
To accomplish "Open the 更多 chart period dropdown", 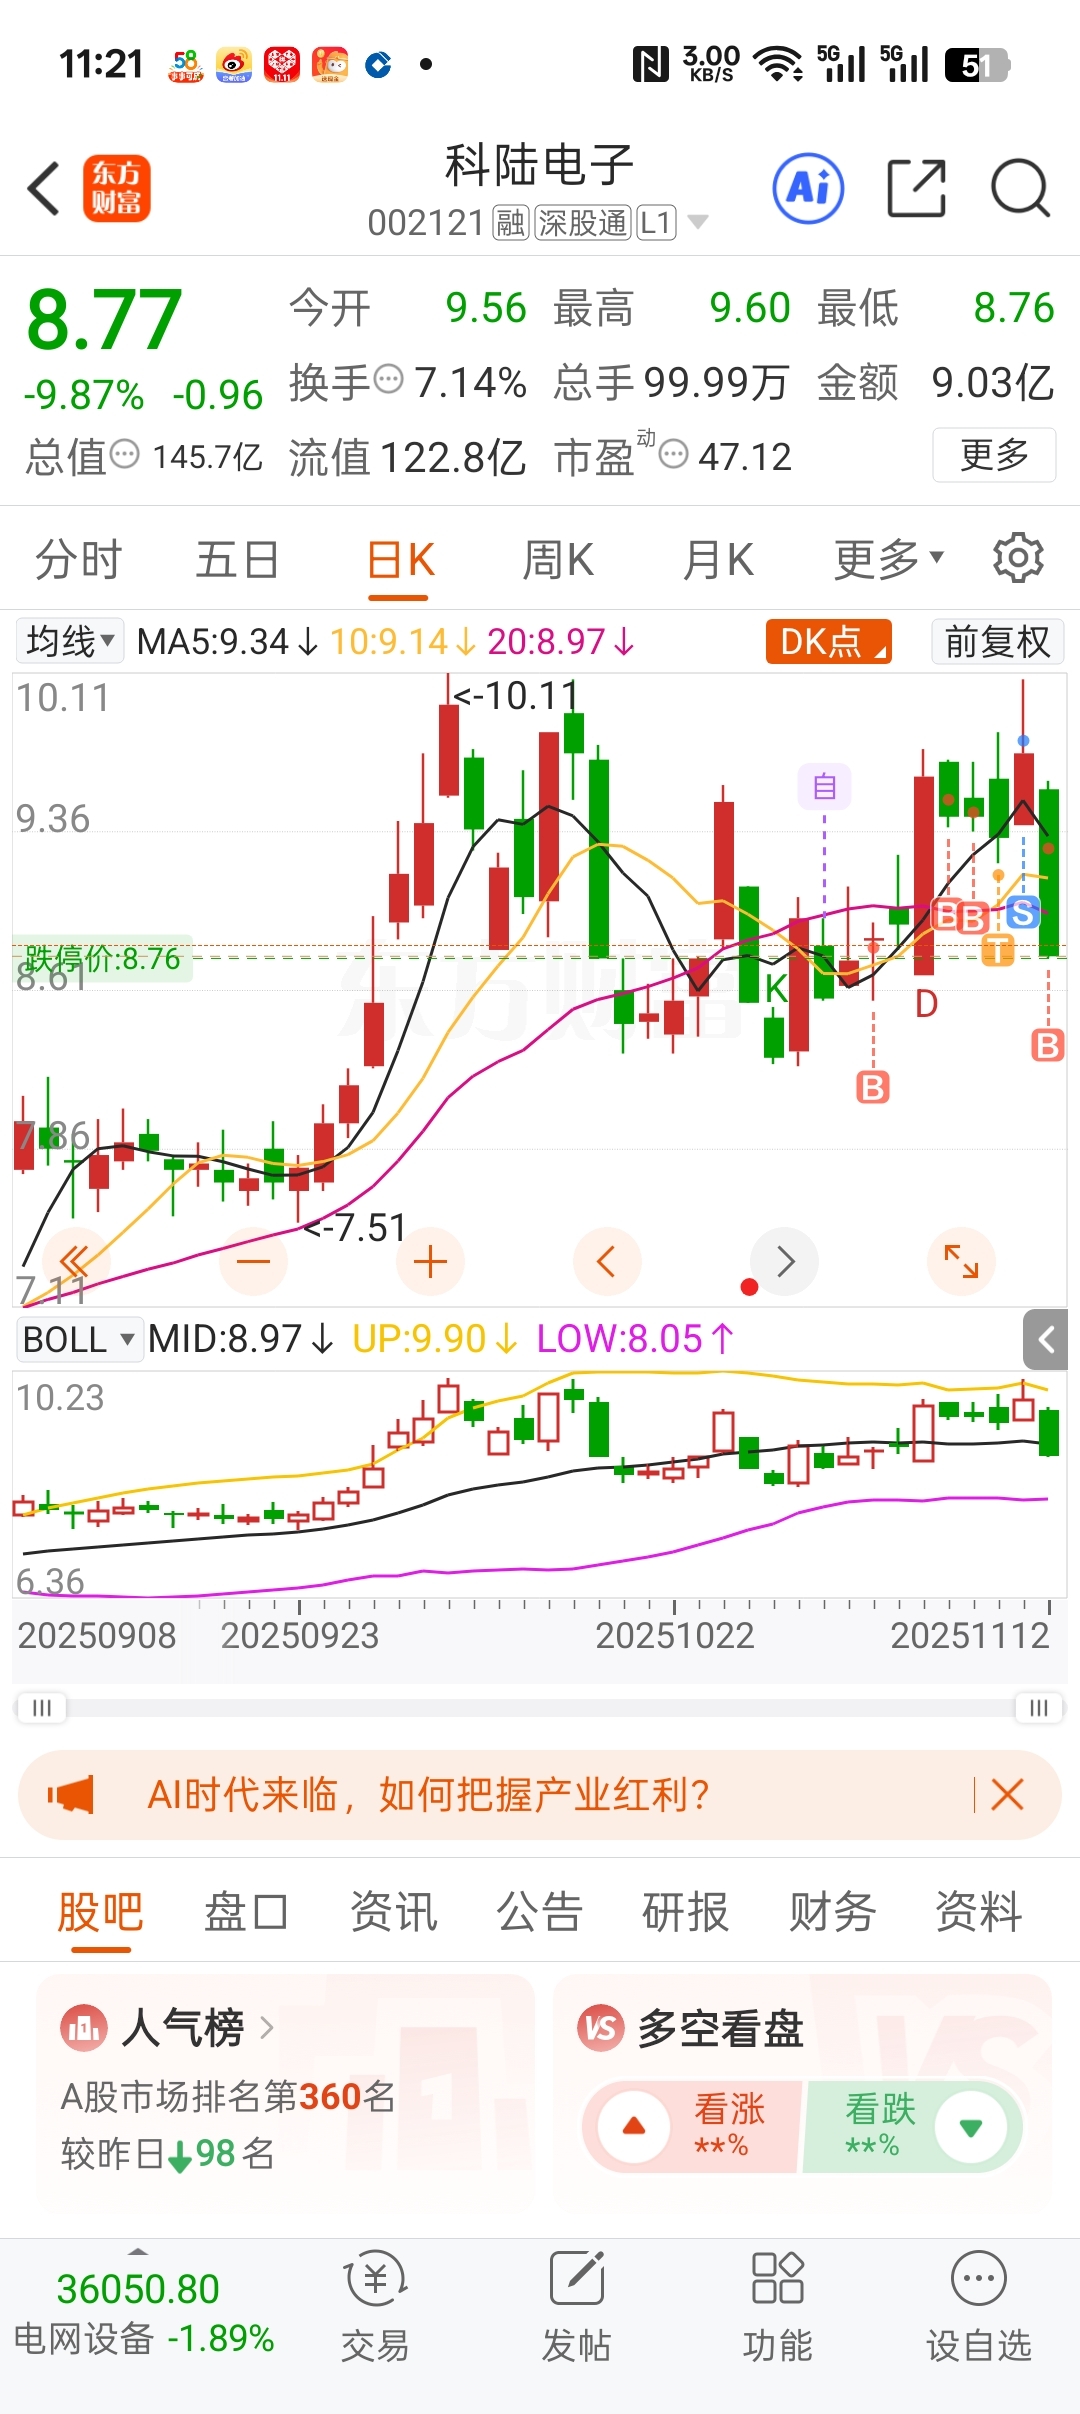I will 889,558.
